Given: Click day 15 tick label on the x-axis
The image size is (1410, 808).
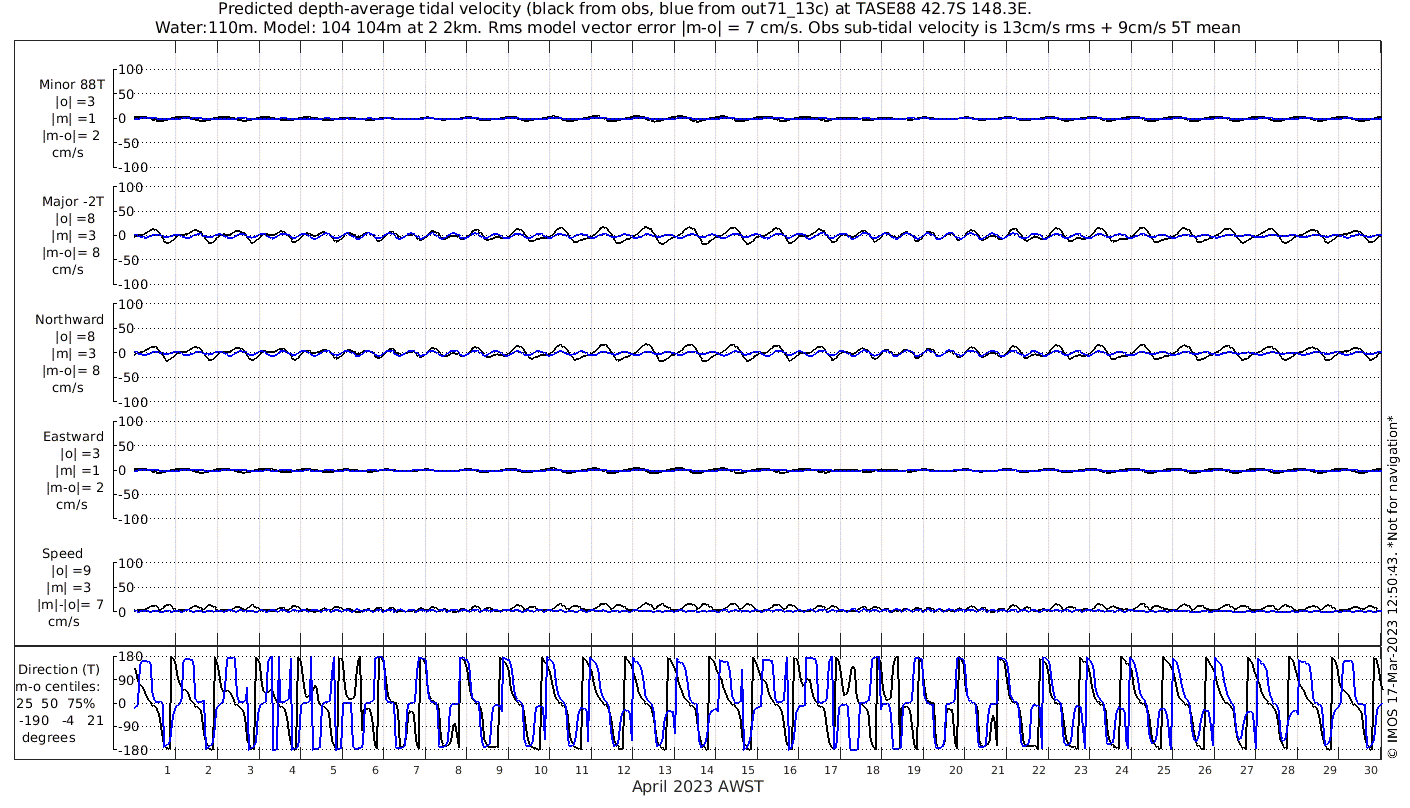Looking at the screenshot, I should 749,771.
